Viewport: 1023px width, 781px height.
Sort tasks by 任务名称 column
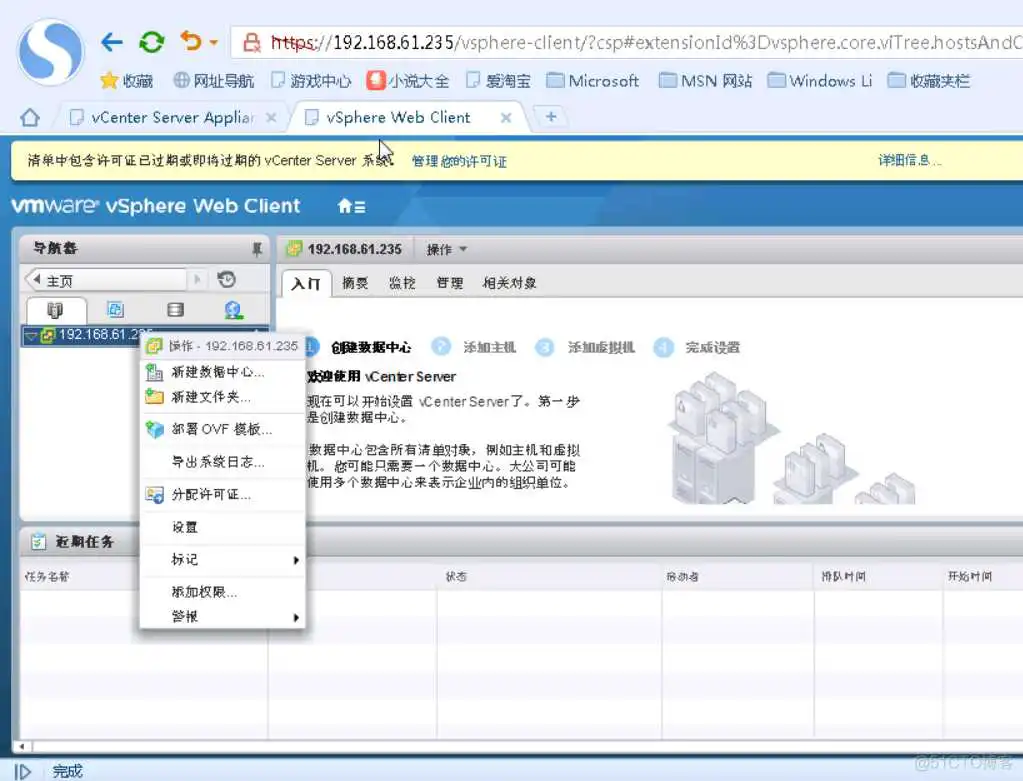47,577
